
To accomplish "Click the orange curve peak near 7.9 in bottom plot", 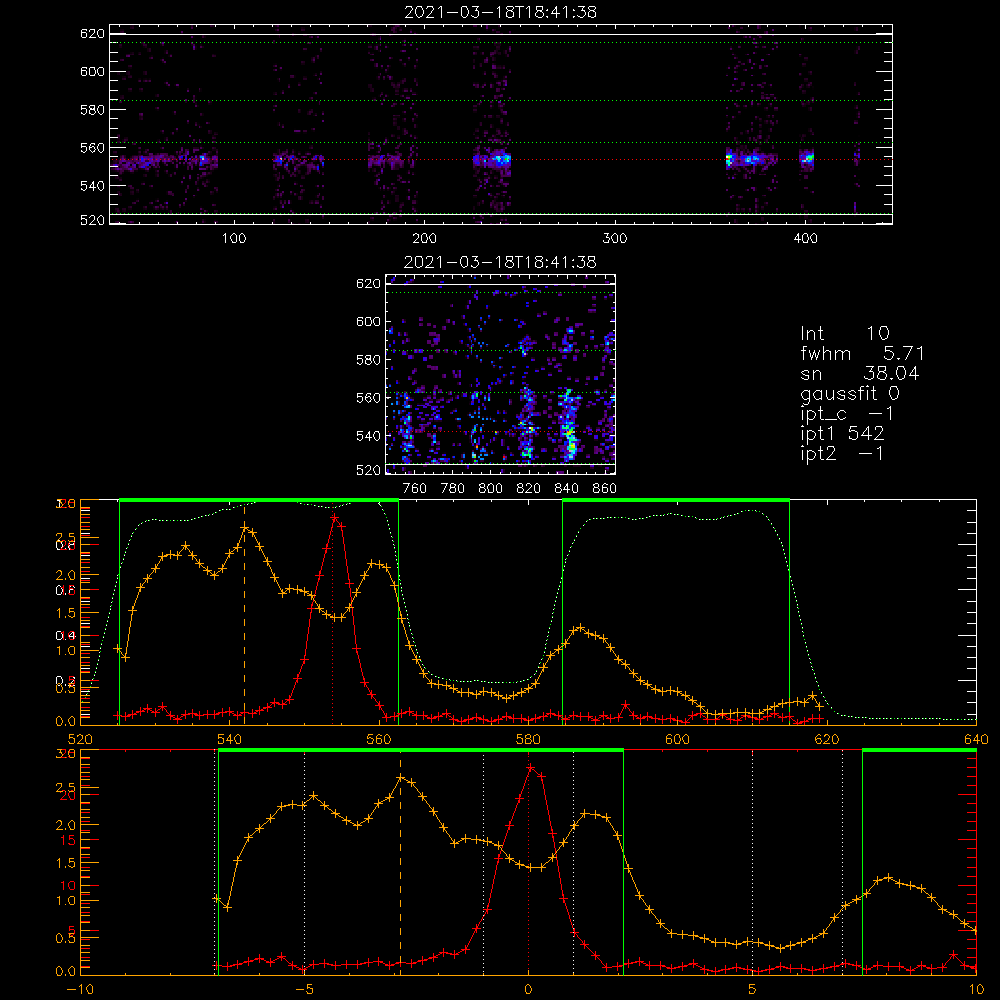I will click(x=887, y=878).
